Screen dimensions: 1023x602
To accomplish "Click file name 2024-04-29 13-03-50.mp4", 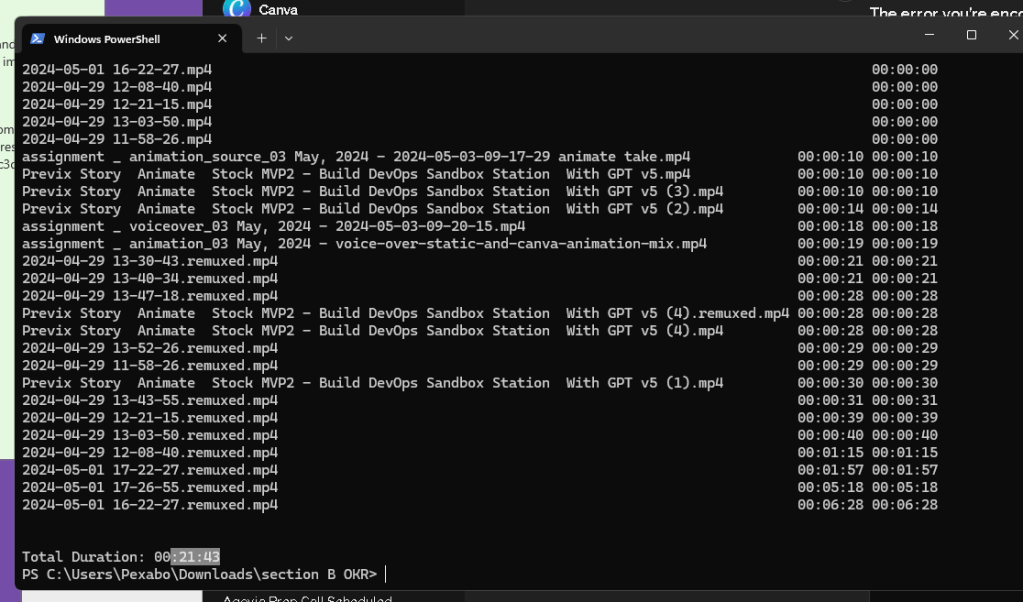I will (117, 122).
